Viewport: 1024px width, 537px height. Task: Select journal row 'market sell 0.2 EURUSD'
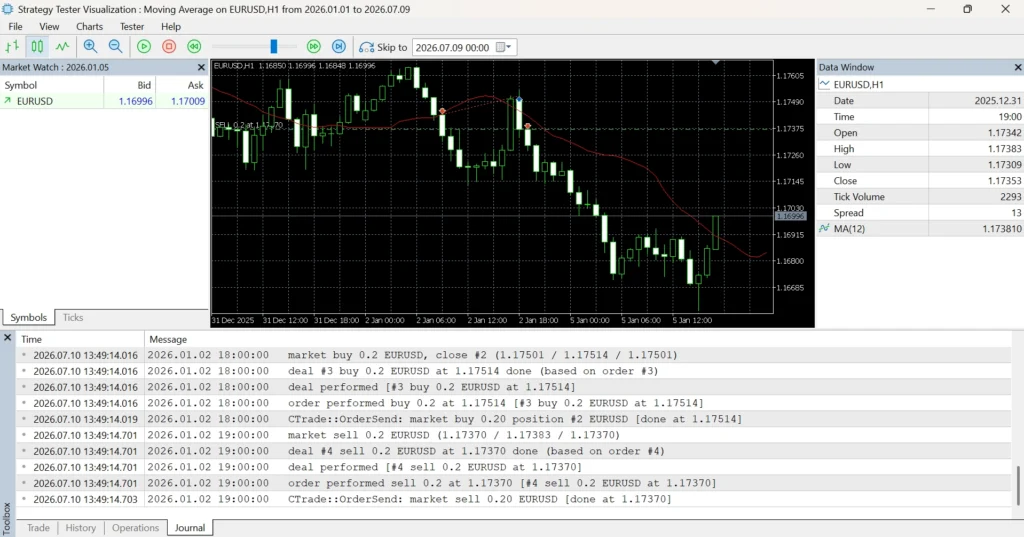pyautogui.click(x=513, y=435)
